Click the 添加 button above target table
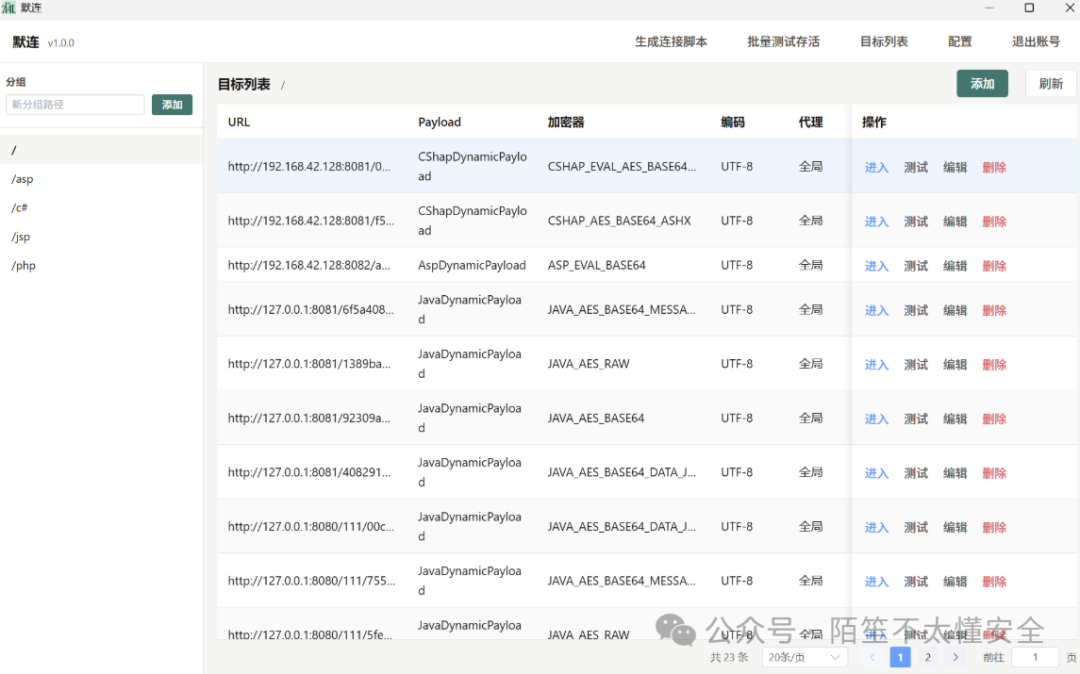The image size is (1080, 674). pyautogui.click(x=982, y=84)
